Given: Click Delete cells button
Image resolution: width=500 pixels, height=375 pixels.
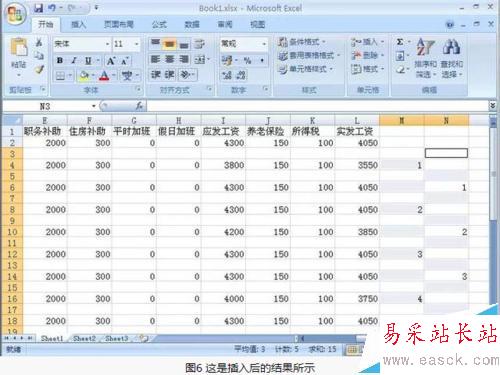Looking at the screenshot, I should (368, 55).
